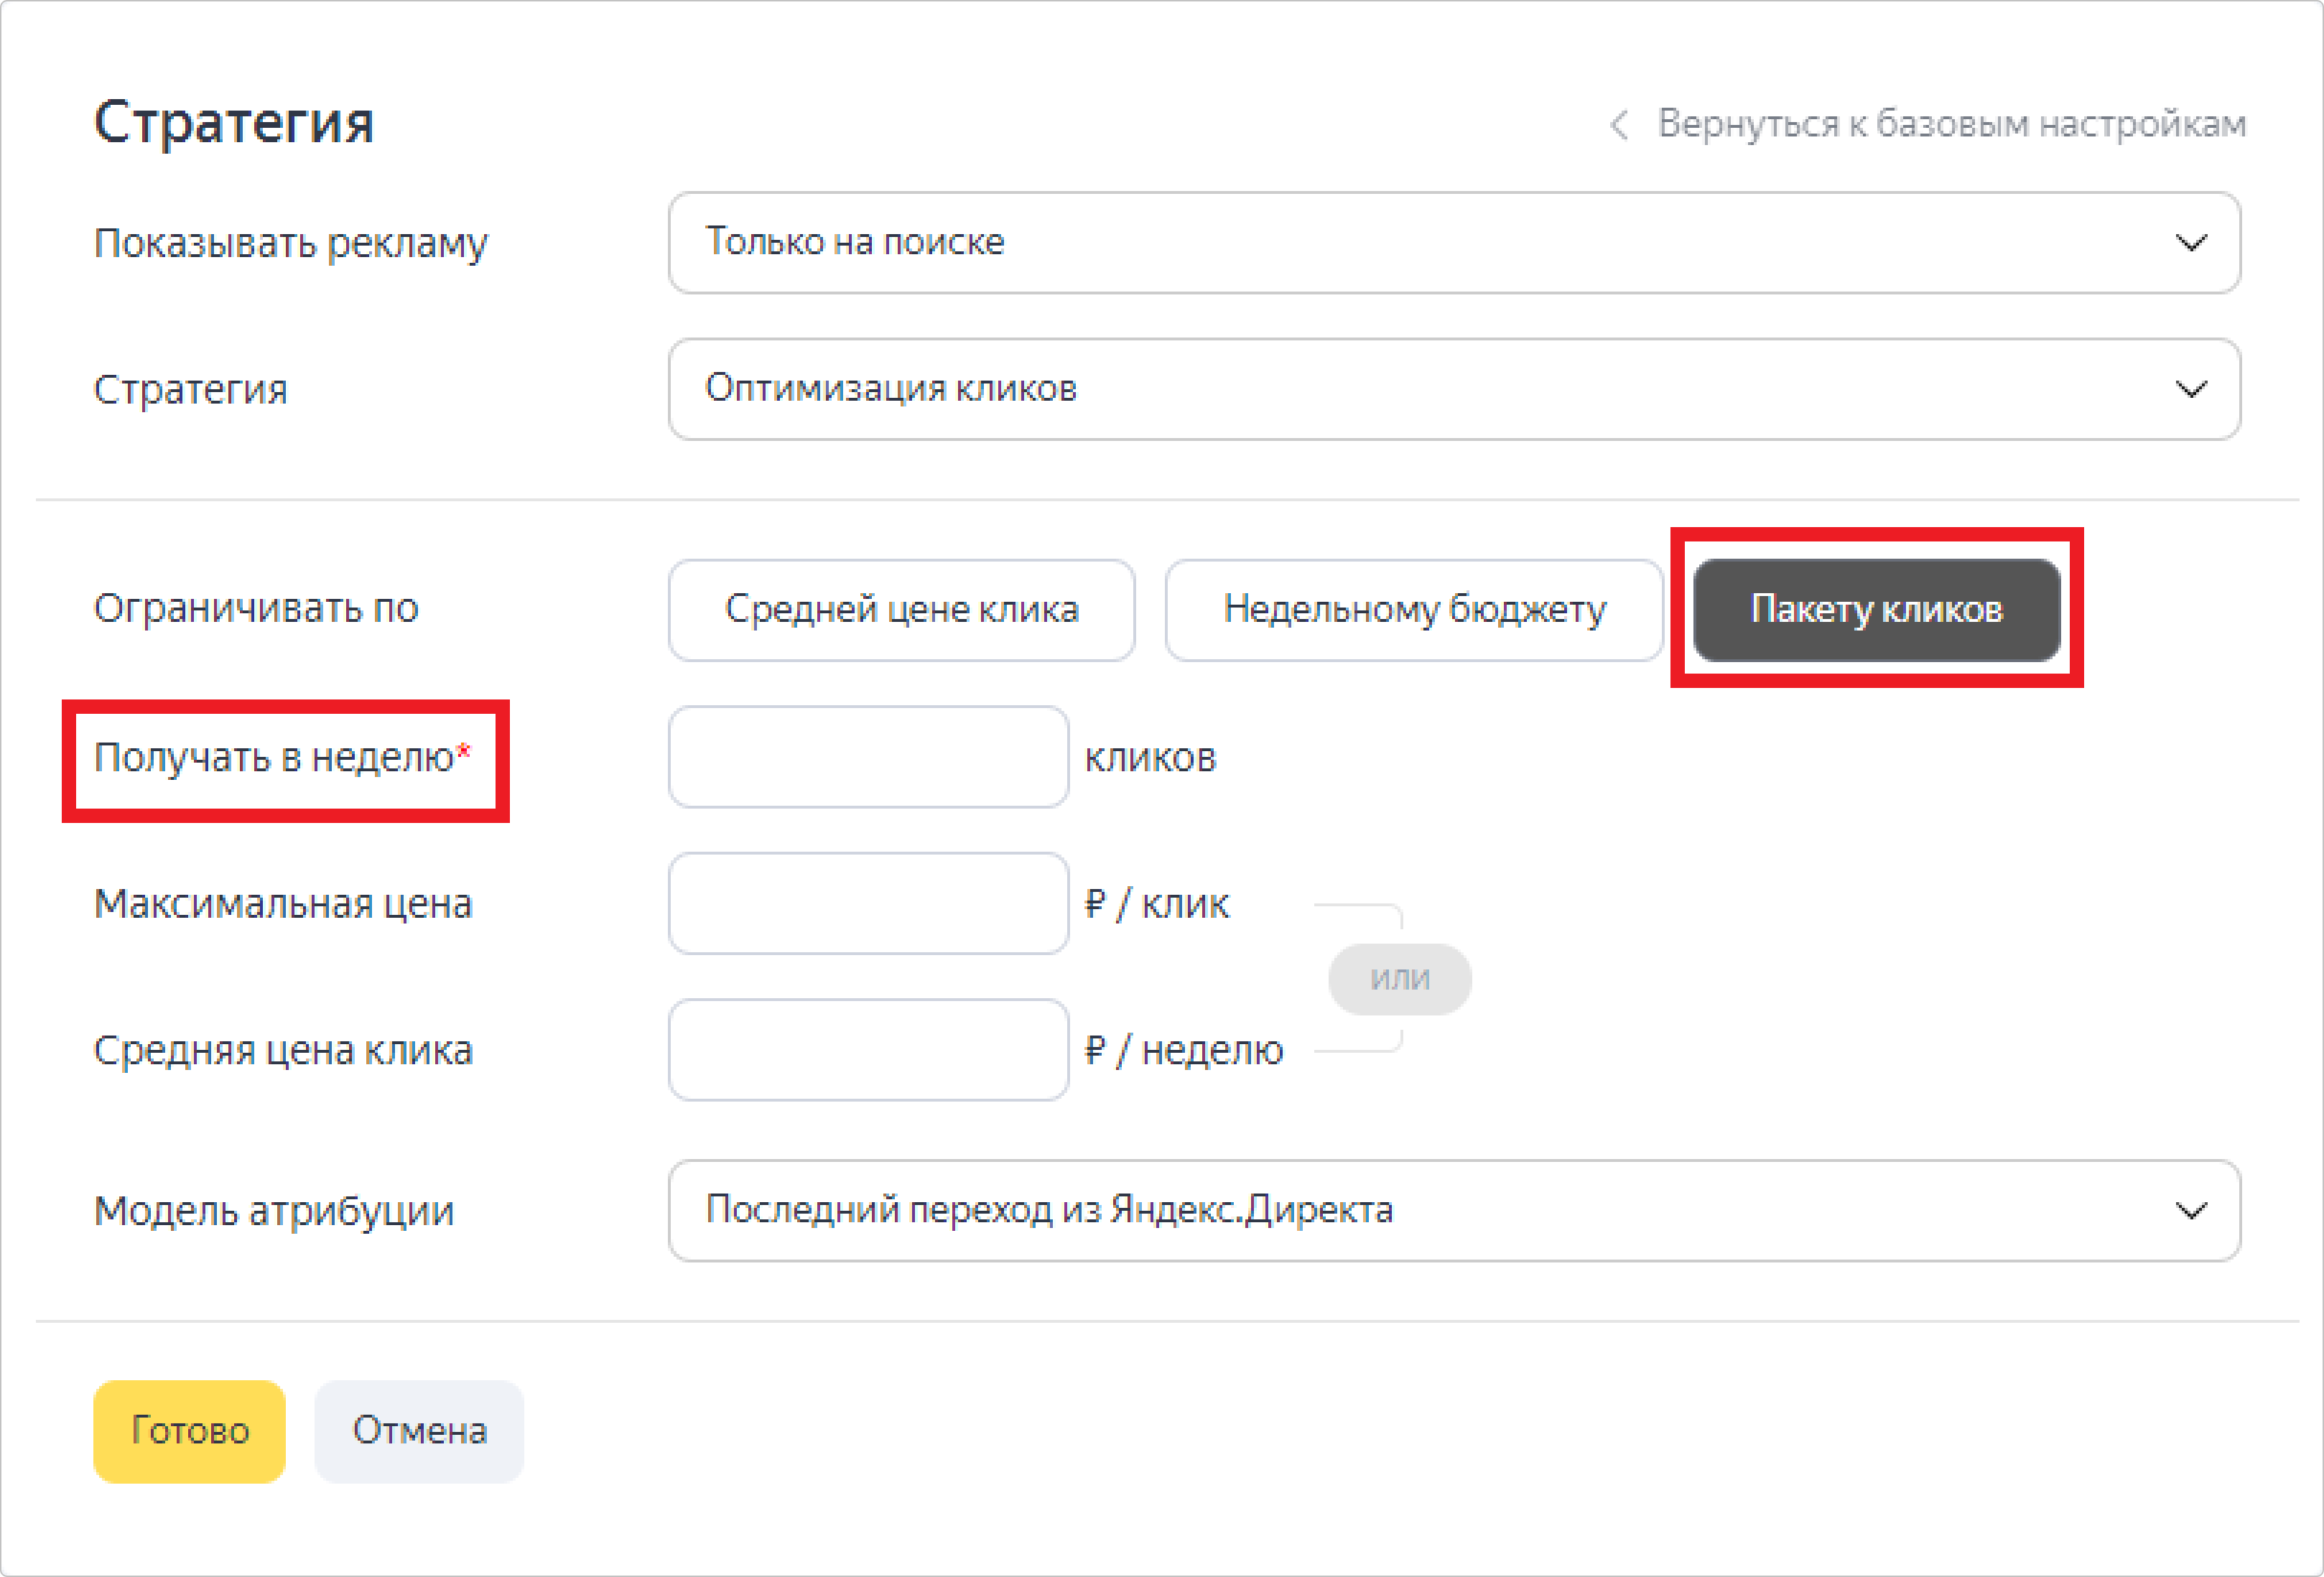The width and height of the screenshot is (2324, 1577).
Task: Click the Отмена button
Action: click(x=419, y=1431)
